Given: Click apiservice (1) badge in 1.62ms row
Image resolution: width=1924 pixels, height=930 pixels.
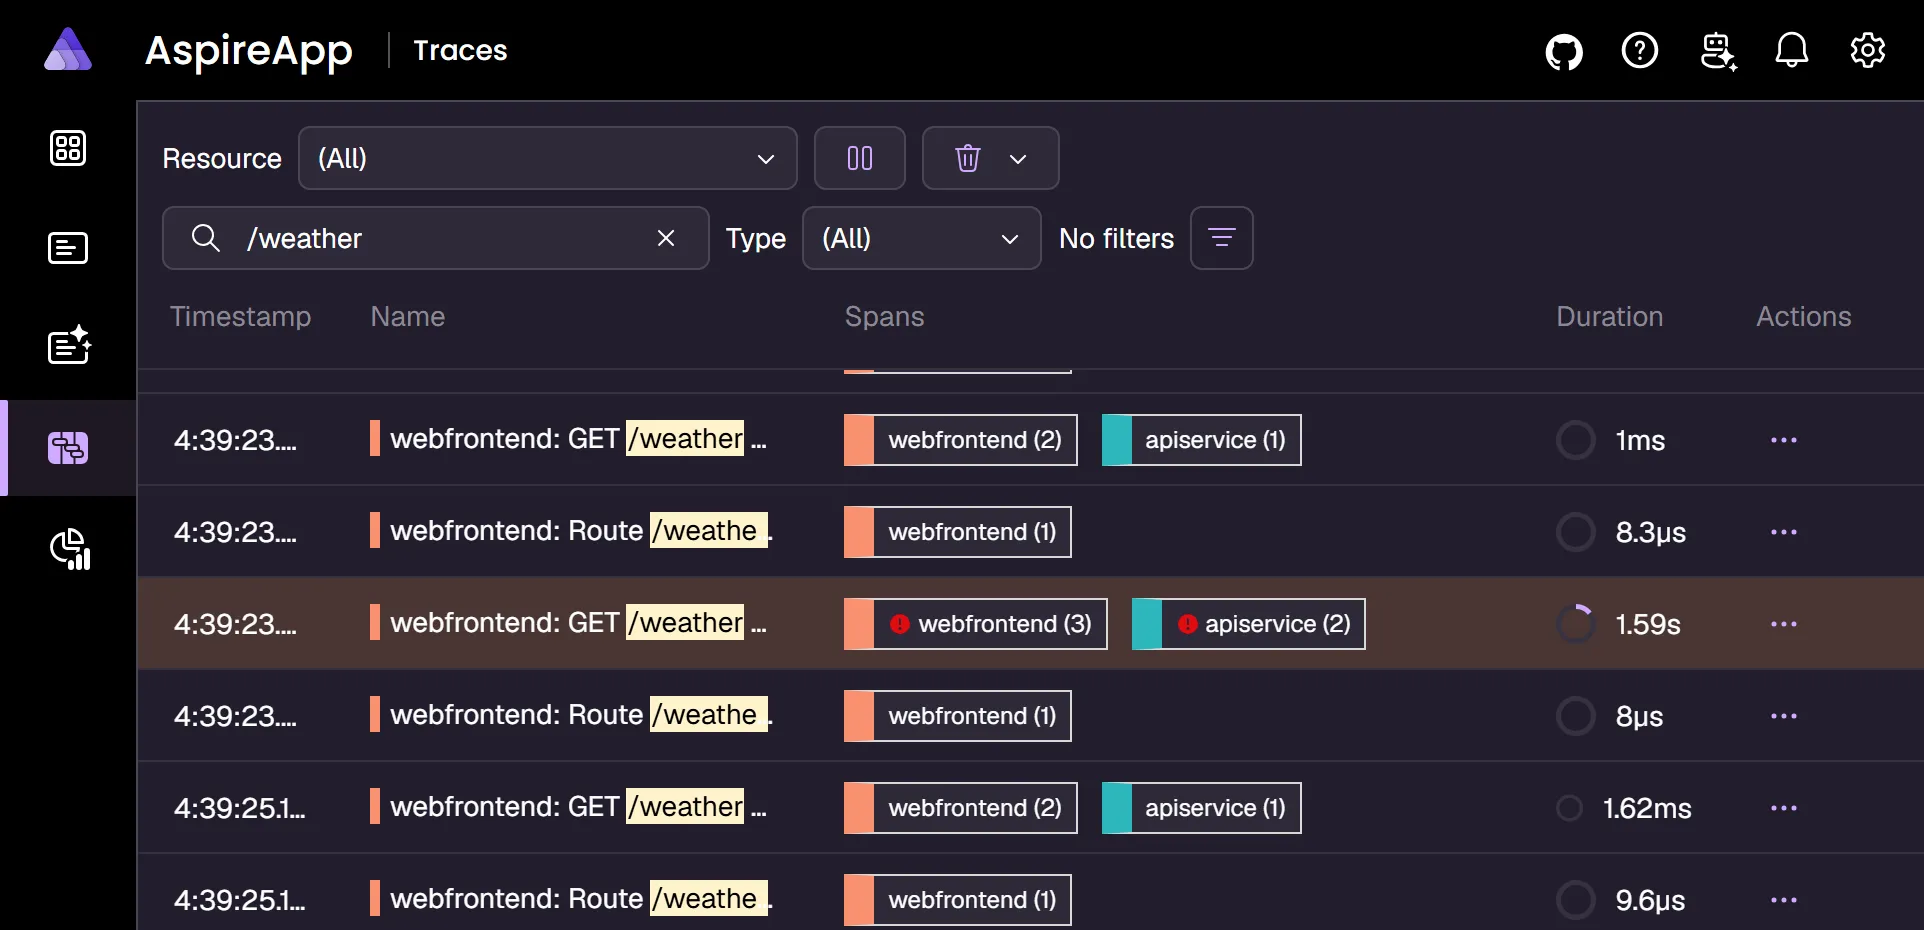Looking at the screenshot, I should point(1202,808).
